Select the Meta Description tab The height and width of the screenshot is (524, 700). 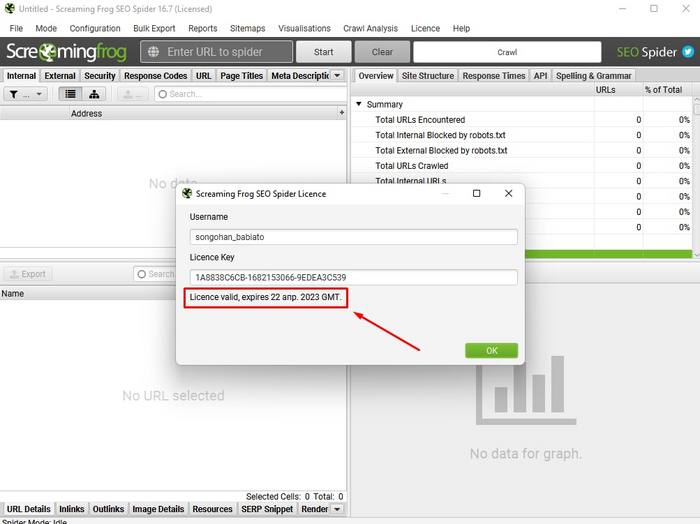300,76
